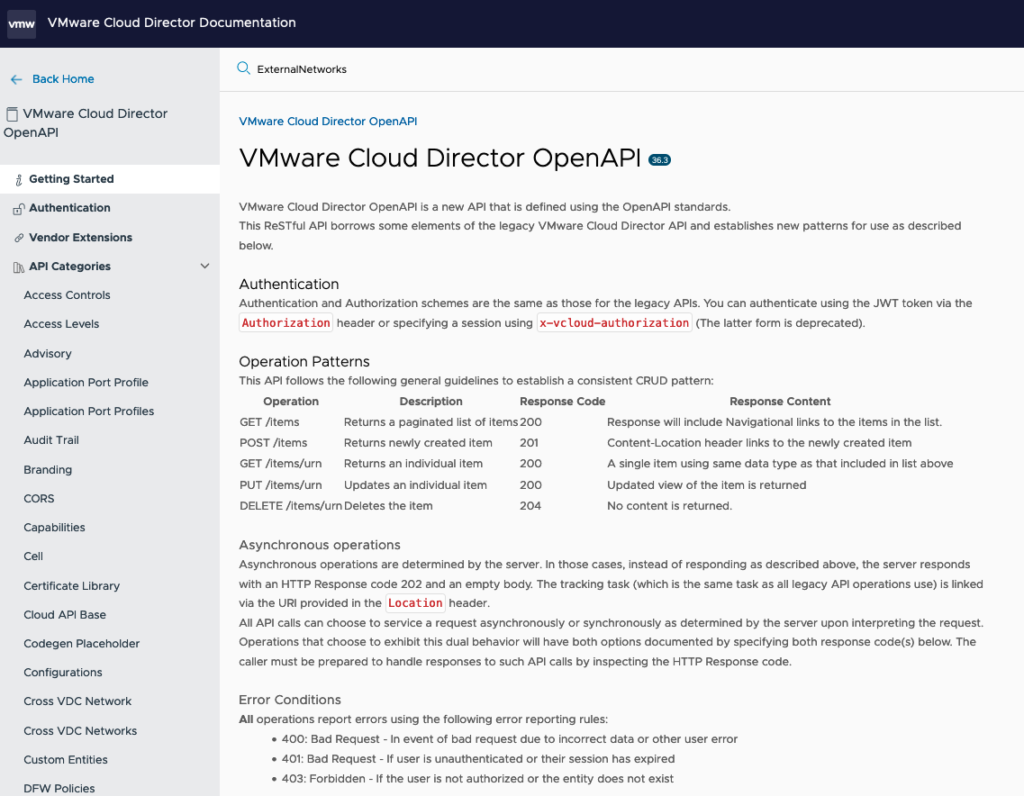
Task: Open the Custom Entities category
Action: point(65,759)
